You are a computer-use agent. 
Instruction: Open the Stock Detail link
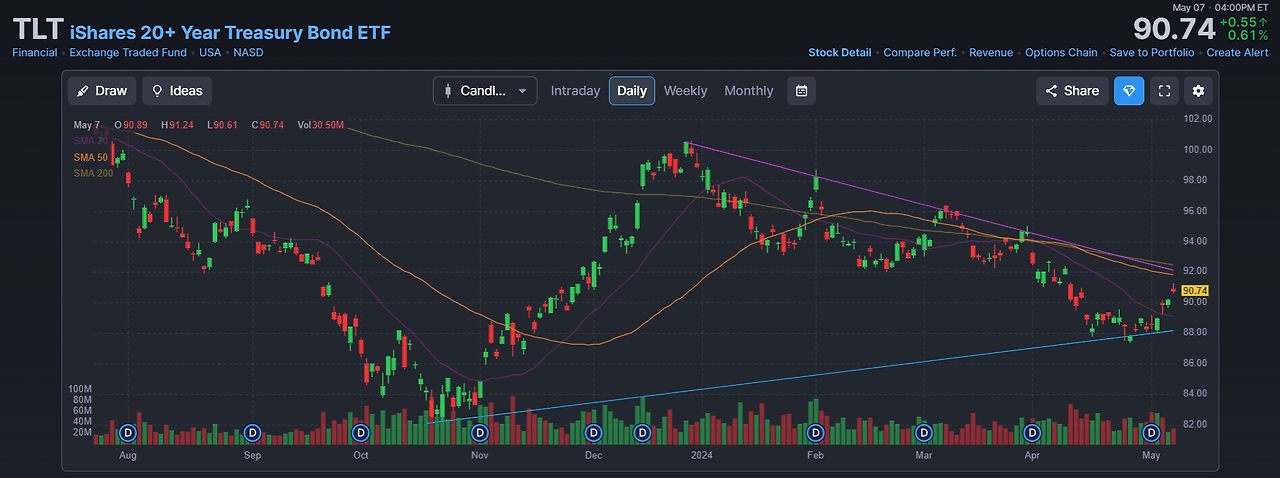[x=840, y=53]
